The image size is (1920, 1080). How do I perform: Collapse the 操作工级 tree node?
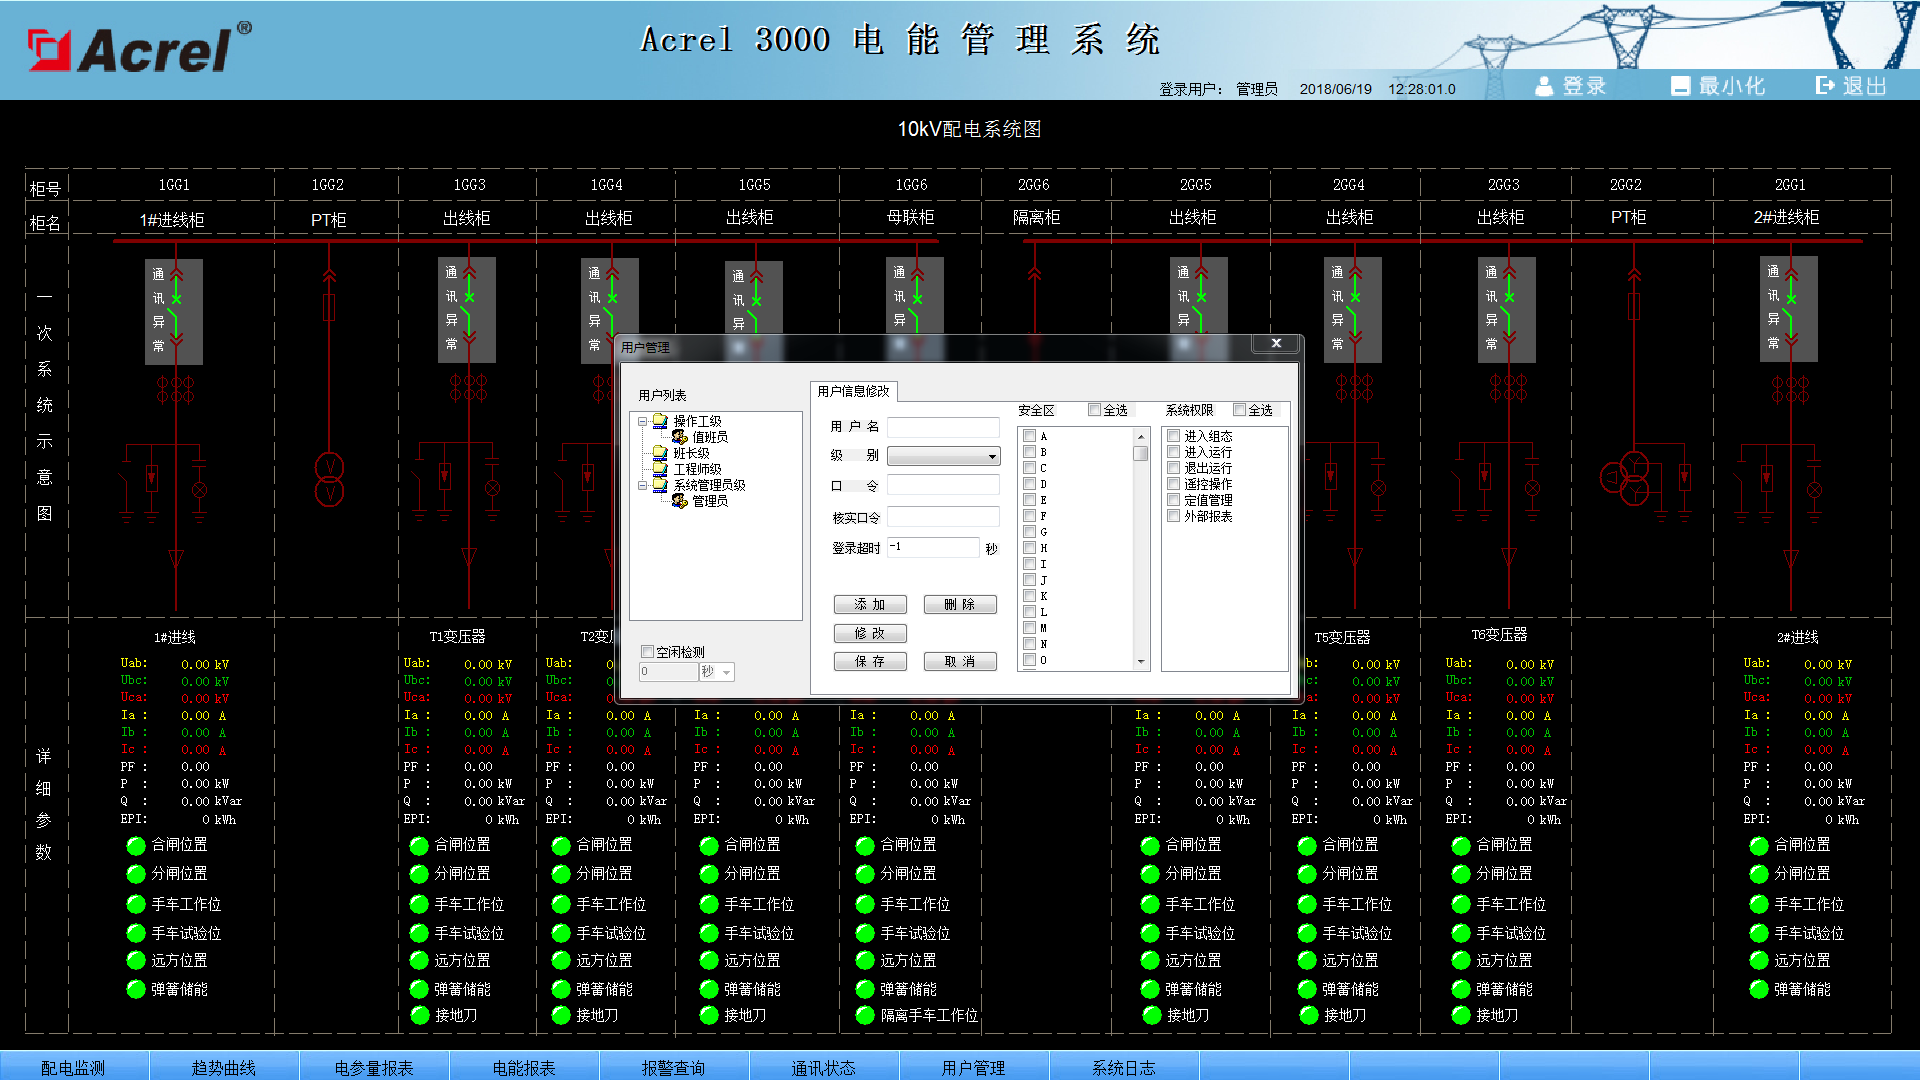point(643,422)
